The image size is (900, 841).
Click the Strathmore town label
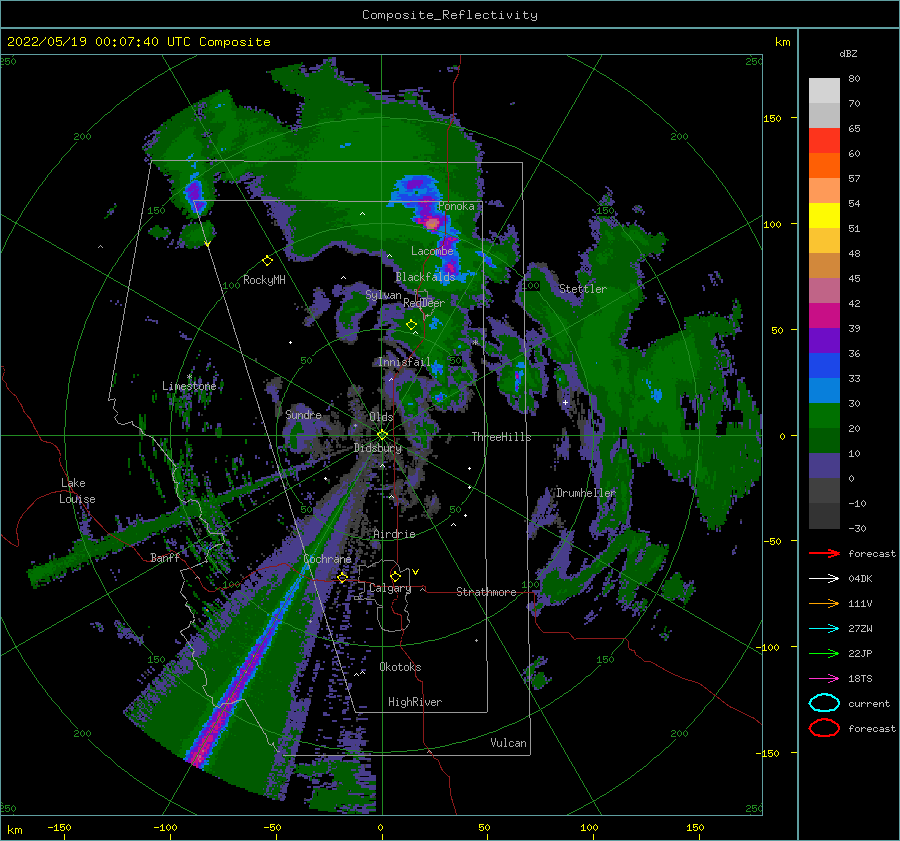(x=486, y=592)
